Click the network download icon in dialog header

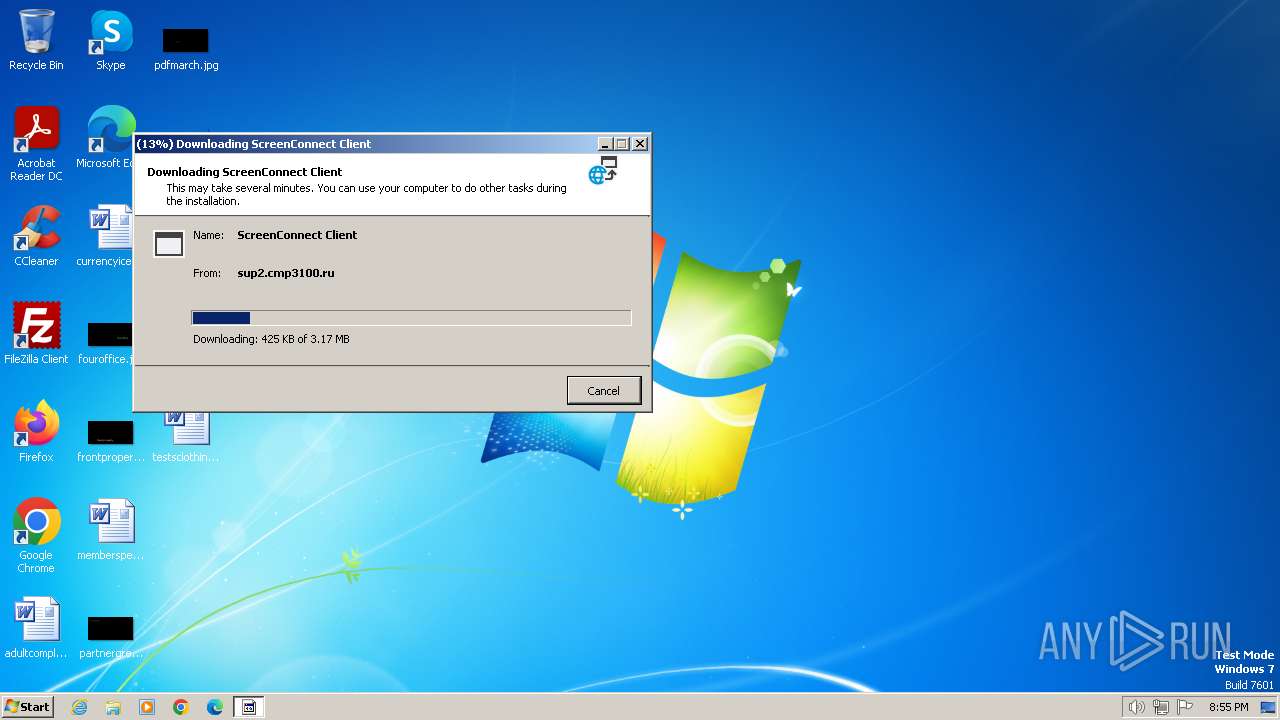(603, 170)
